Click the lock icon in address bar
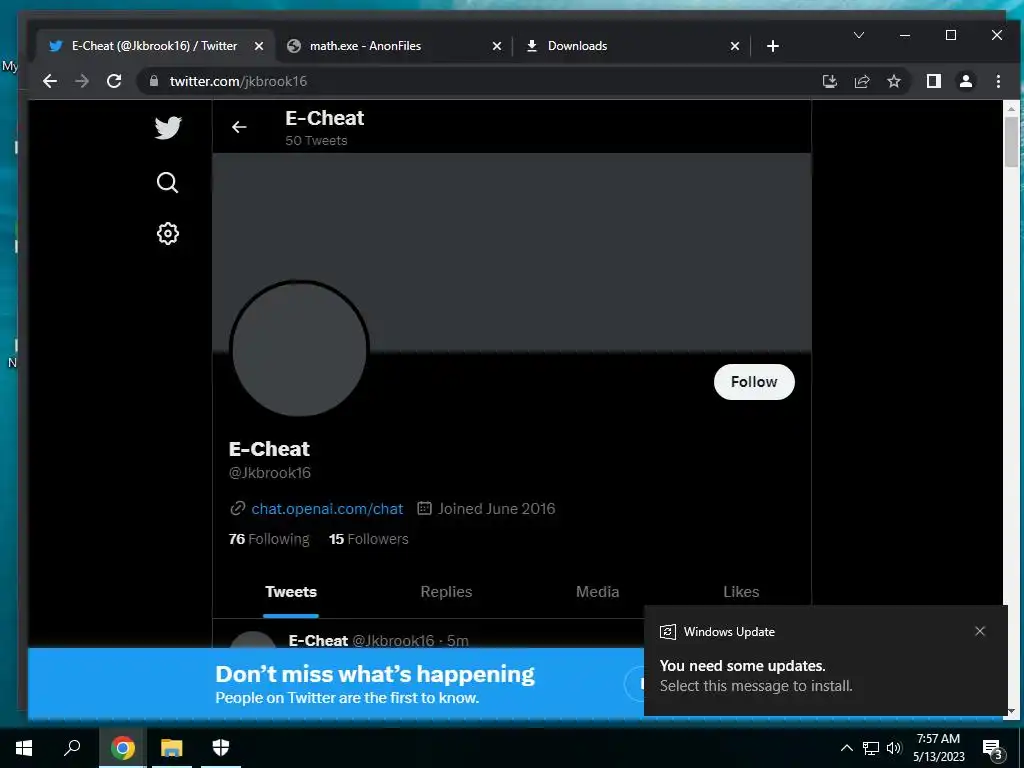1024x768 pixels. (154, 81)
